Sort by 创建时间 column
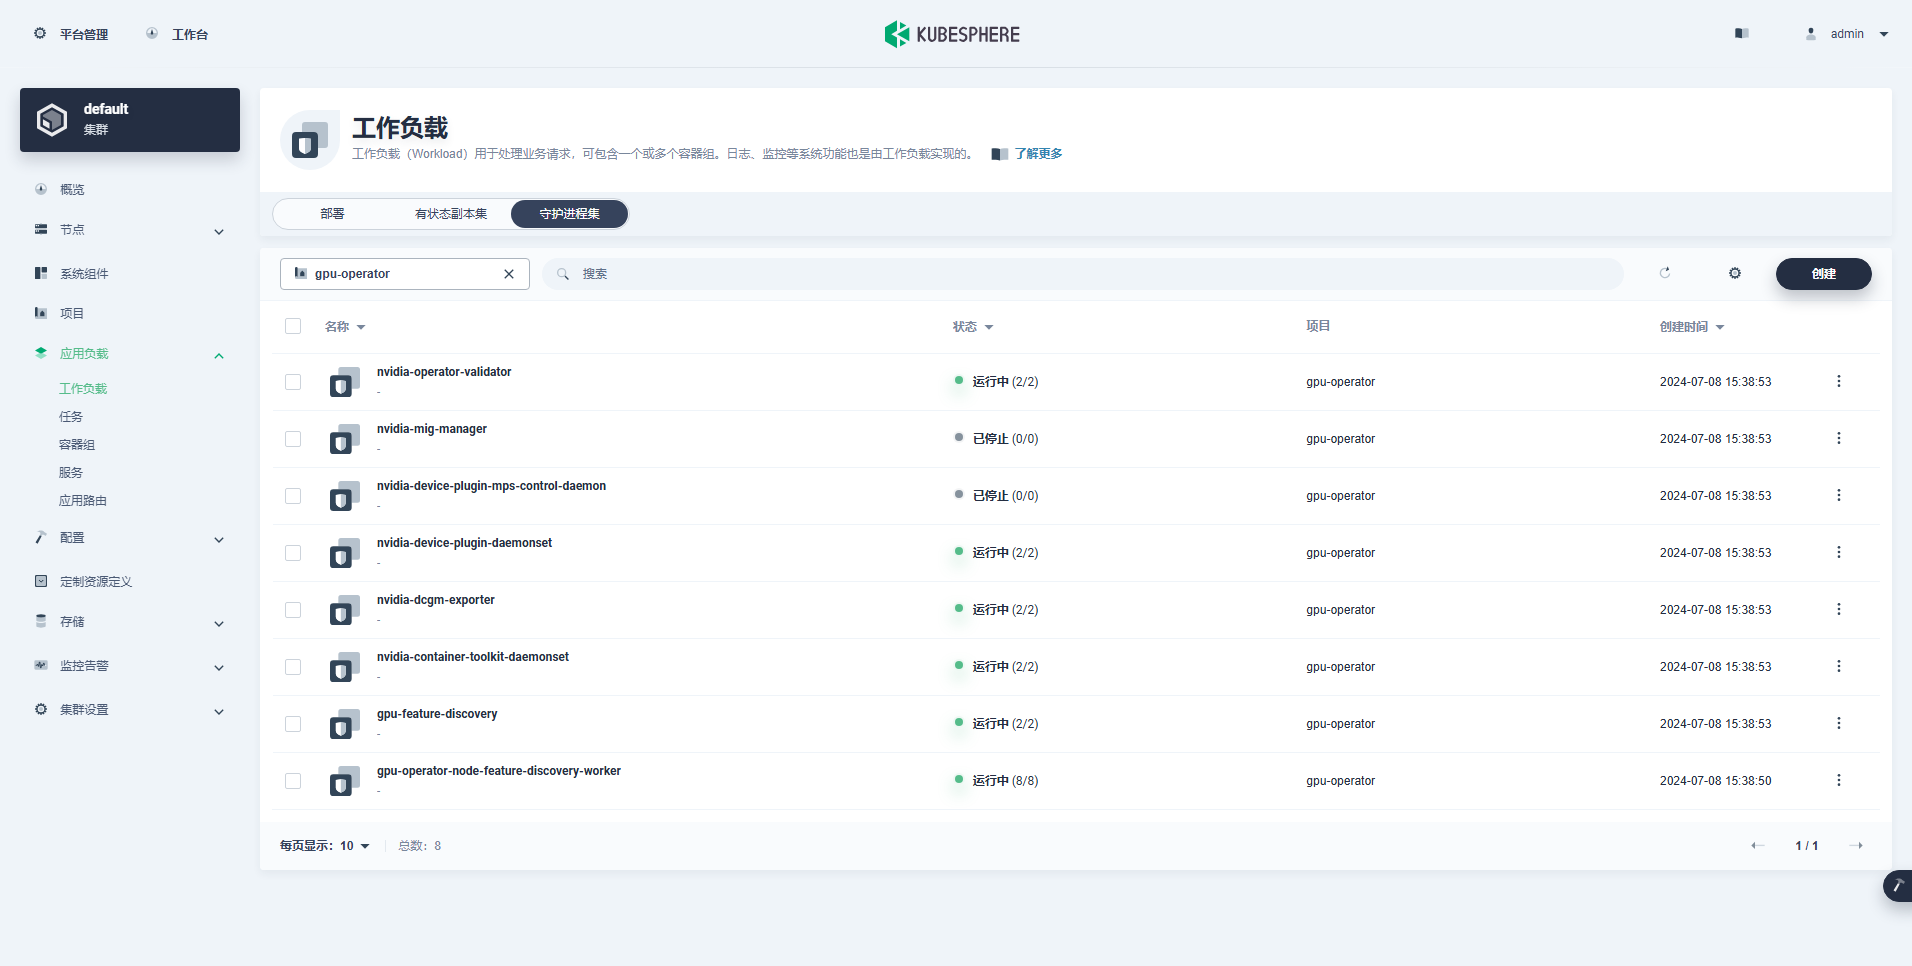Image resolution: width=1912 pixels, height=966 pixels. (x=1692, y=327)
